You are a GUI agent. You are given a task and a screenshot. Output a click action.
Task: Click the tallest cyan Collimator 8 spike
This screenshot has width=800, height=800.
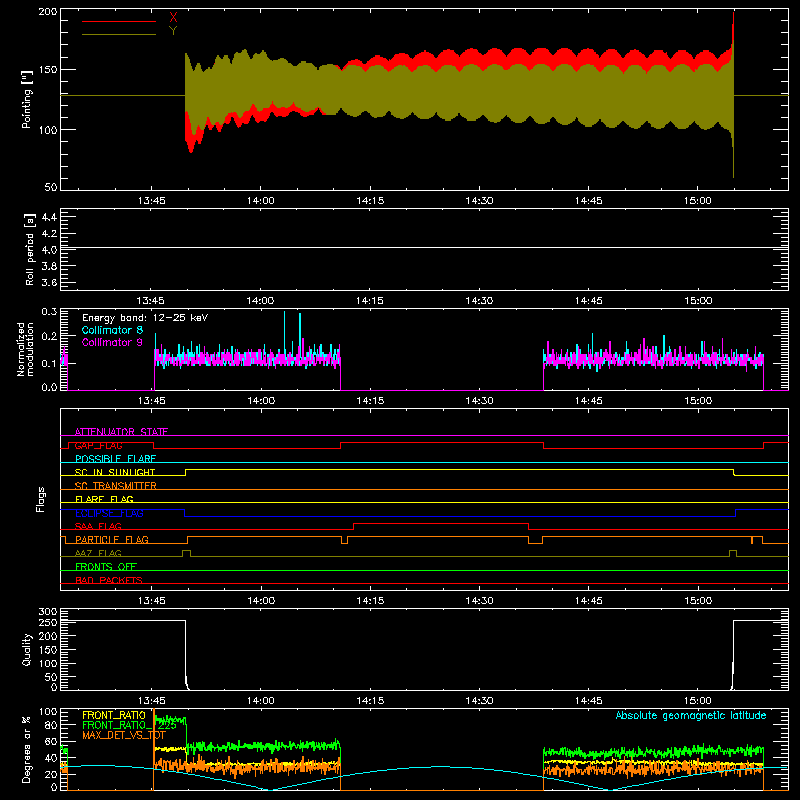[x=284, y=332]
